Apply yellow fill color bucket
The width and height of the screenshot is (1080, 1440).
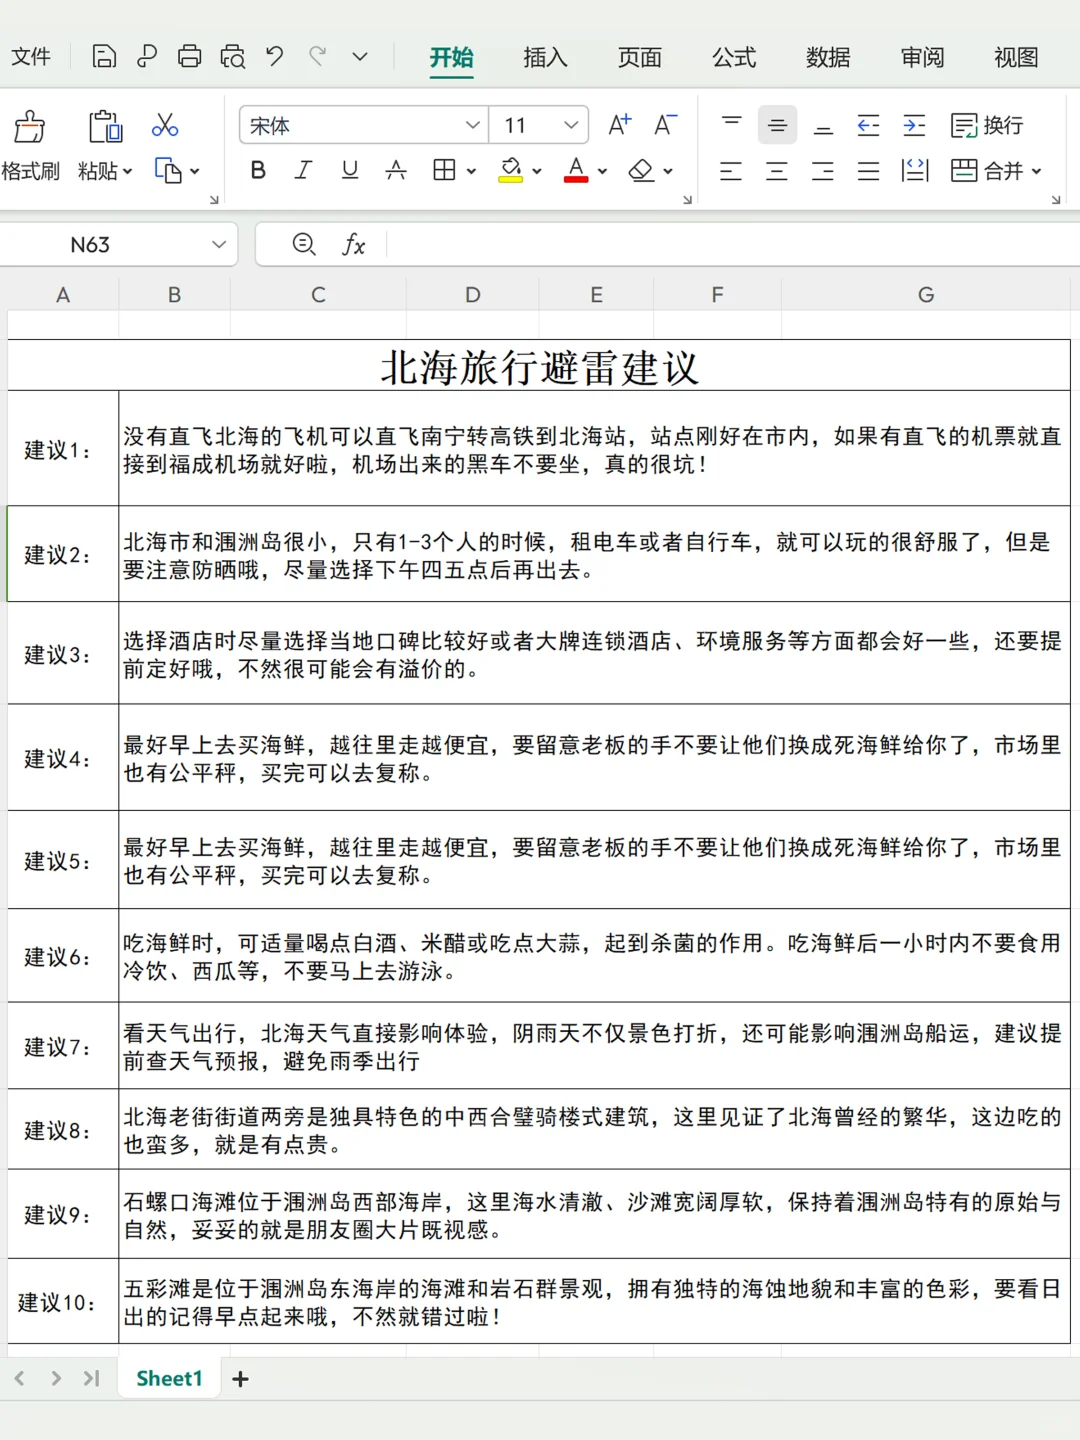click(x=511, y=170)
